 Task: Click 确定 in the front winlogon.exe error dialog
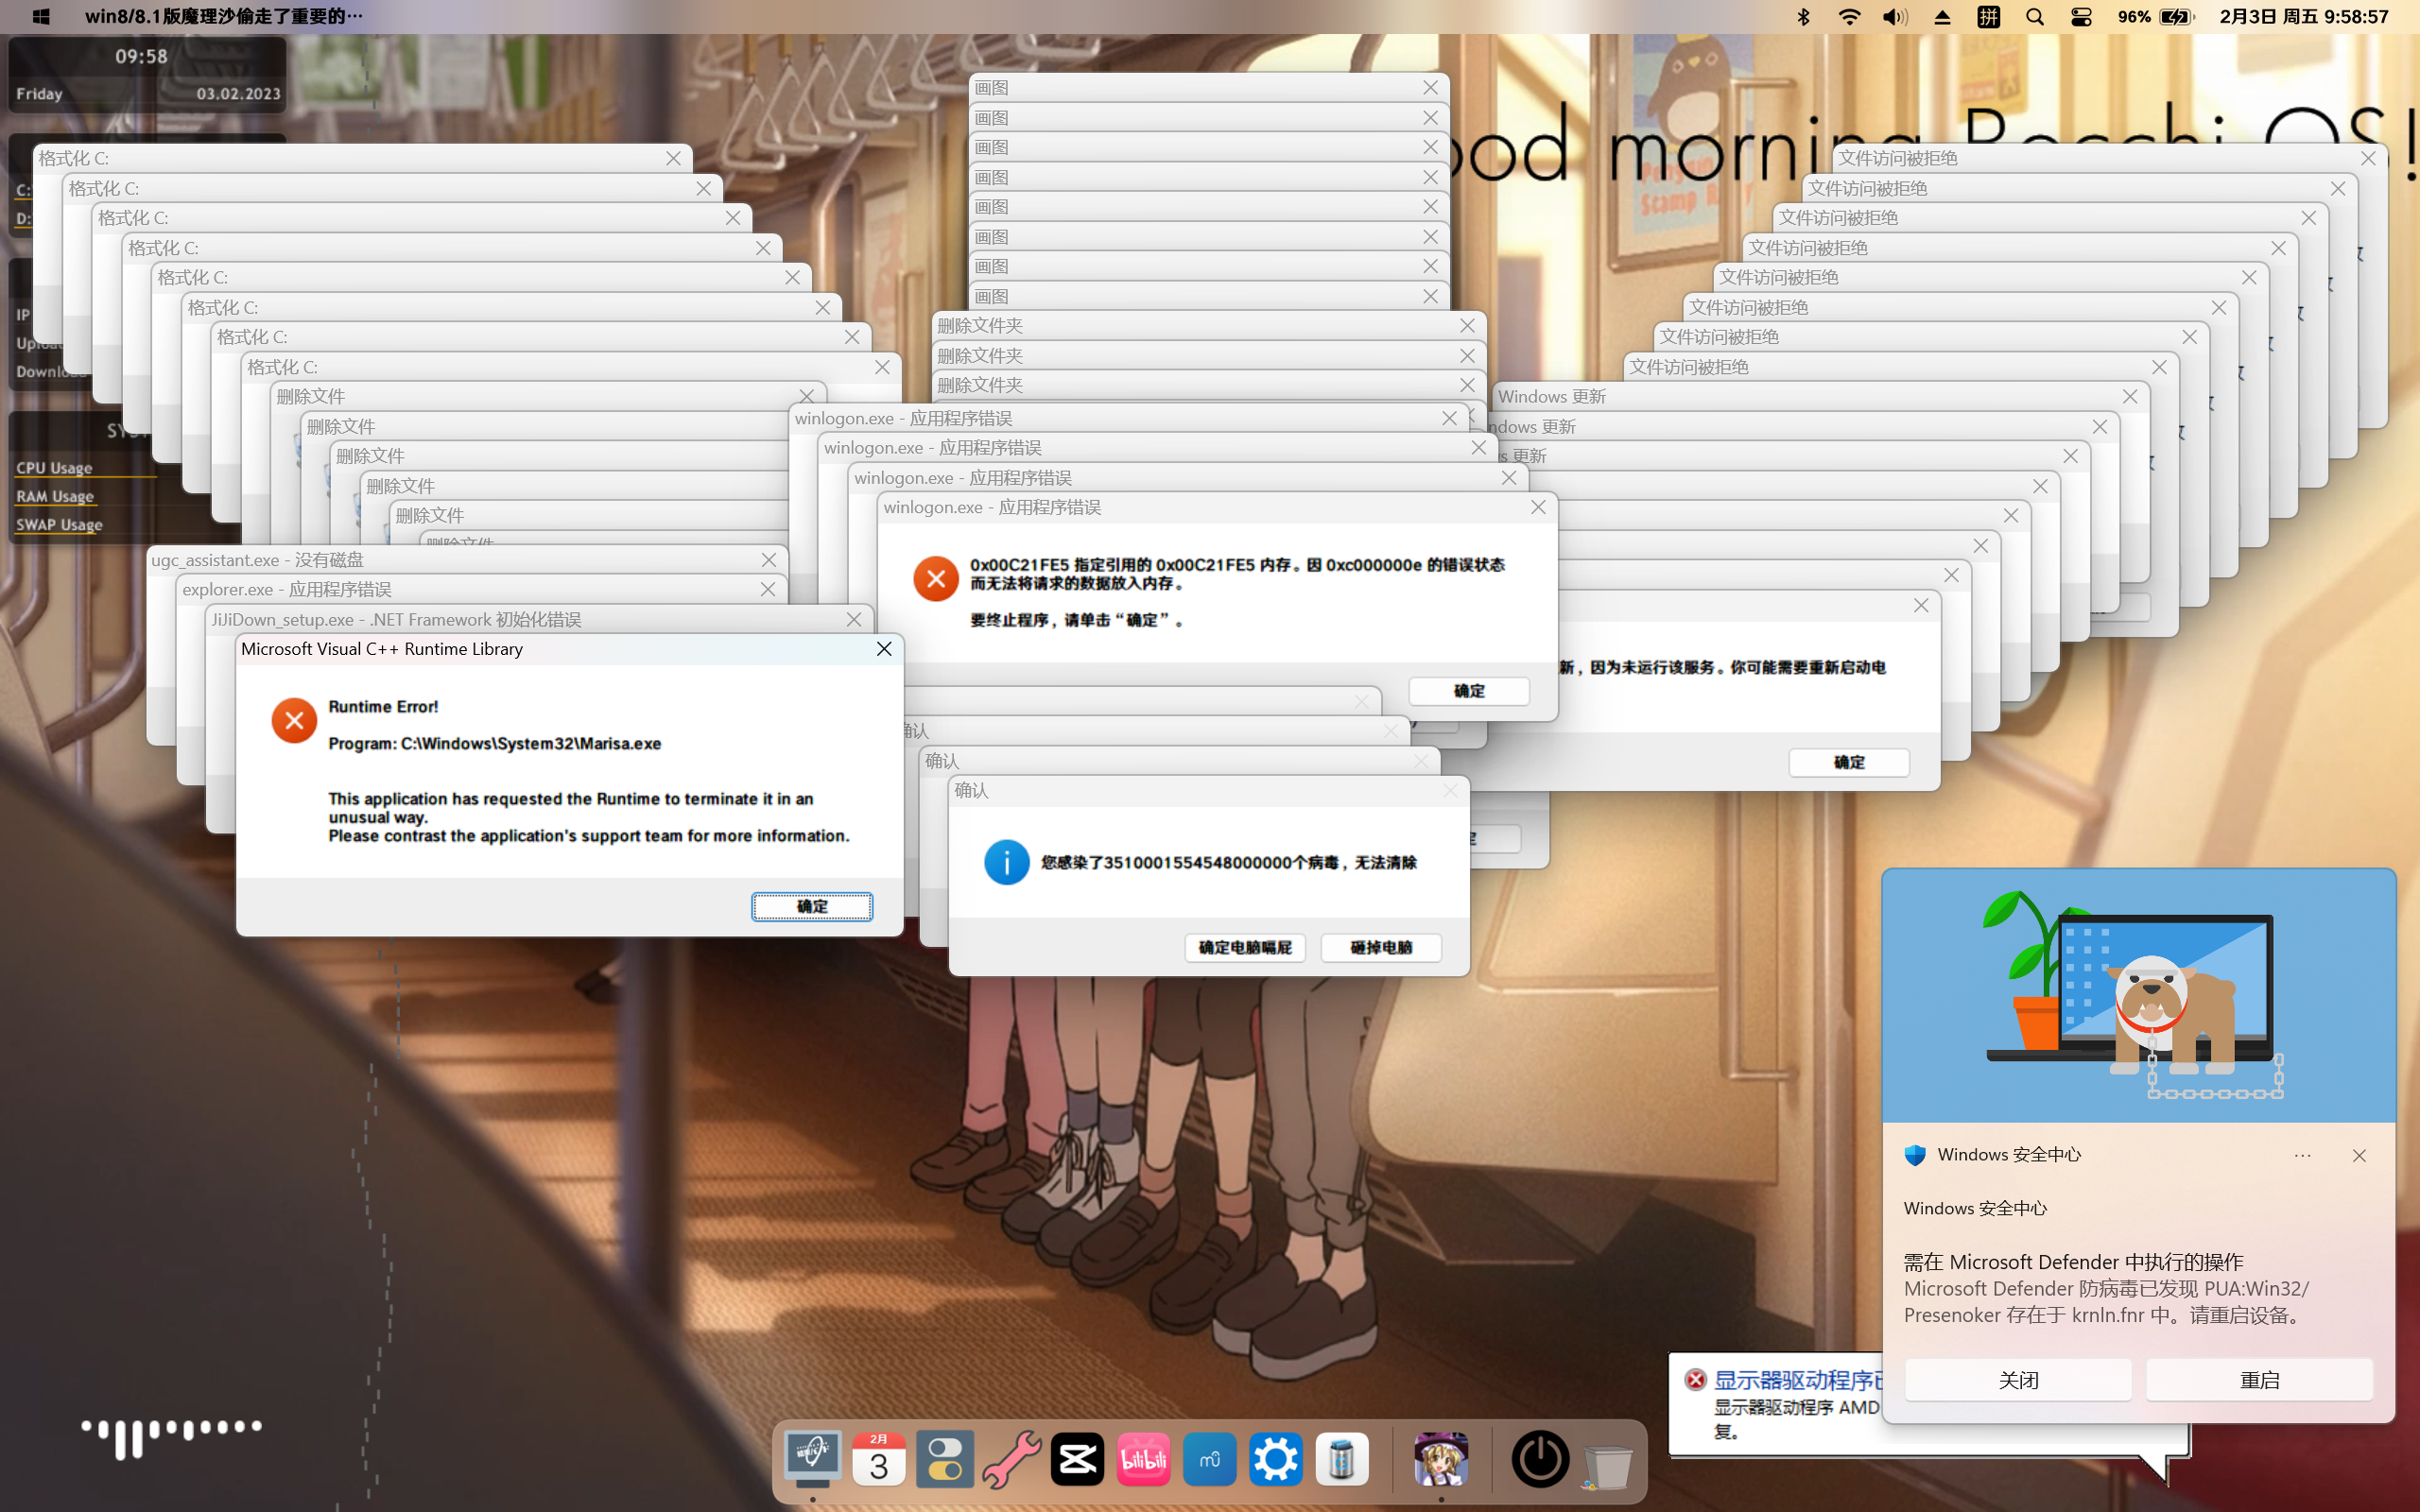click(x=1469, y=691)
